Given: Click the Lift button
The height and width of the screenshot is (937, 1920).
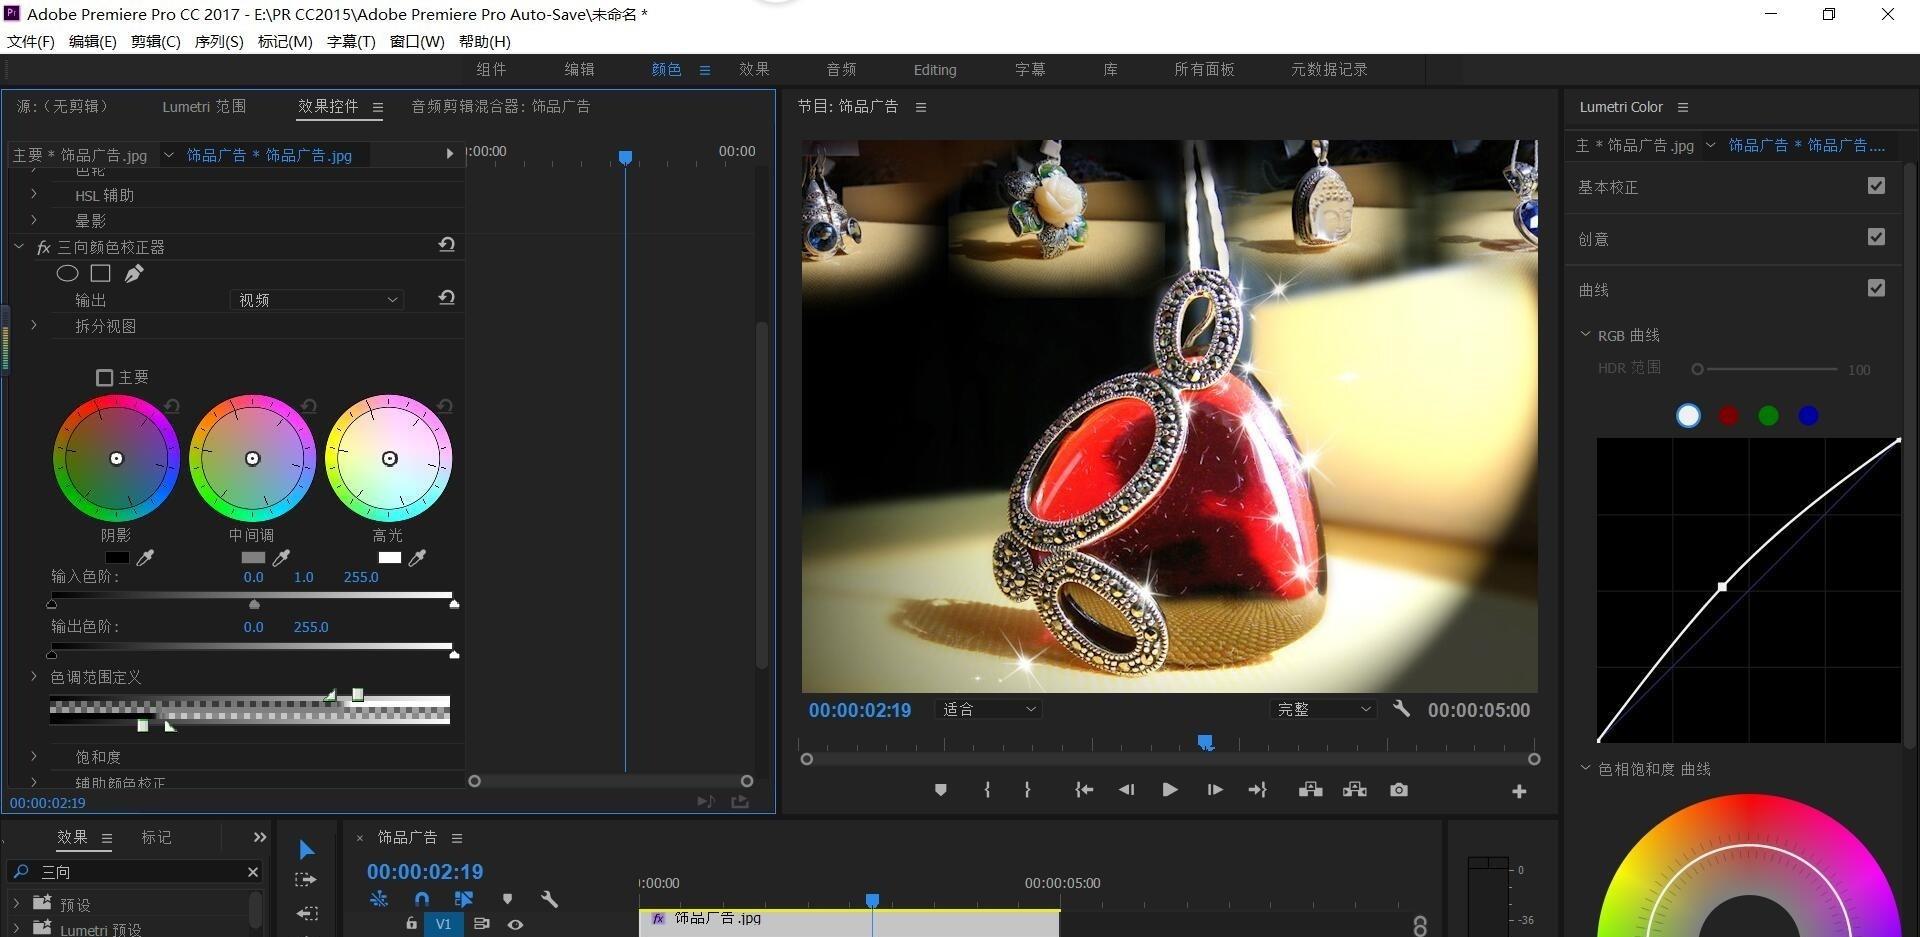Looking at the screenshot, I should point(1310,790).
